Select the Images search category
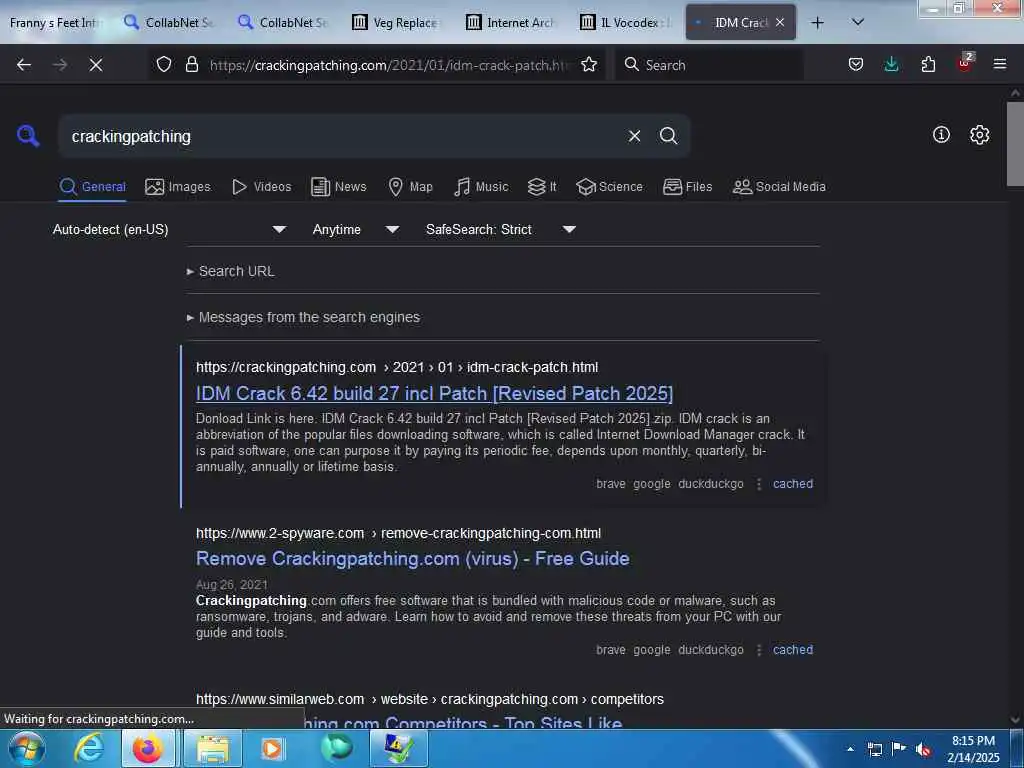 click(178, 187)
